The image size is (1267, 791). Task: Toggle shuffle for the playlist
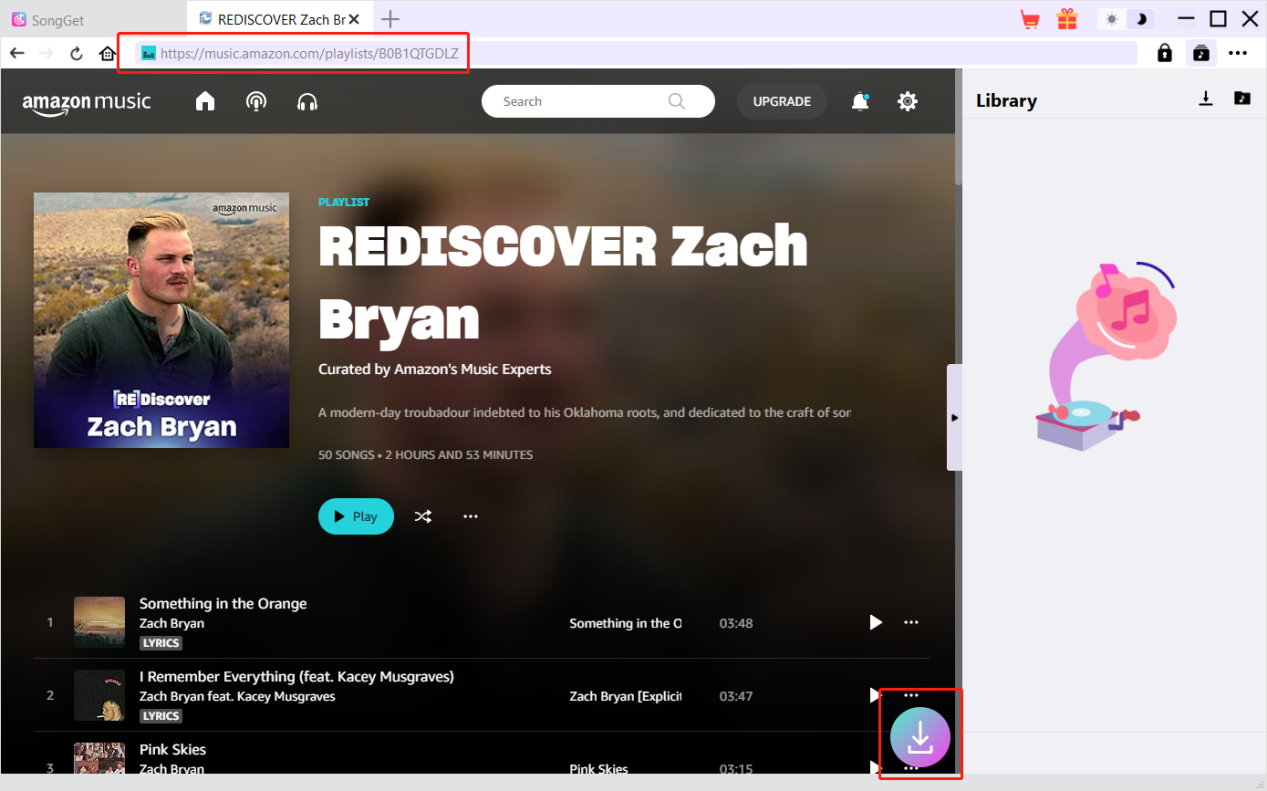coord(423,516)
